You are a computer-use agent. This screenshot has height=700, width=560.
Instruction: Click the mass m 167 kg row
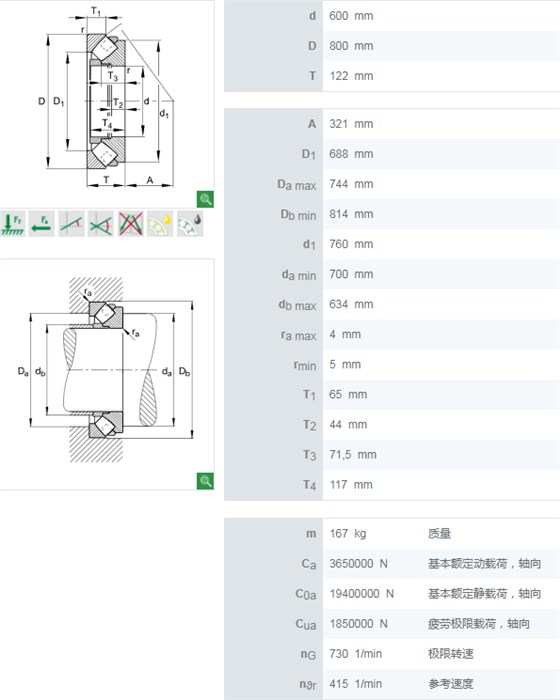[392, 533]
